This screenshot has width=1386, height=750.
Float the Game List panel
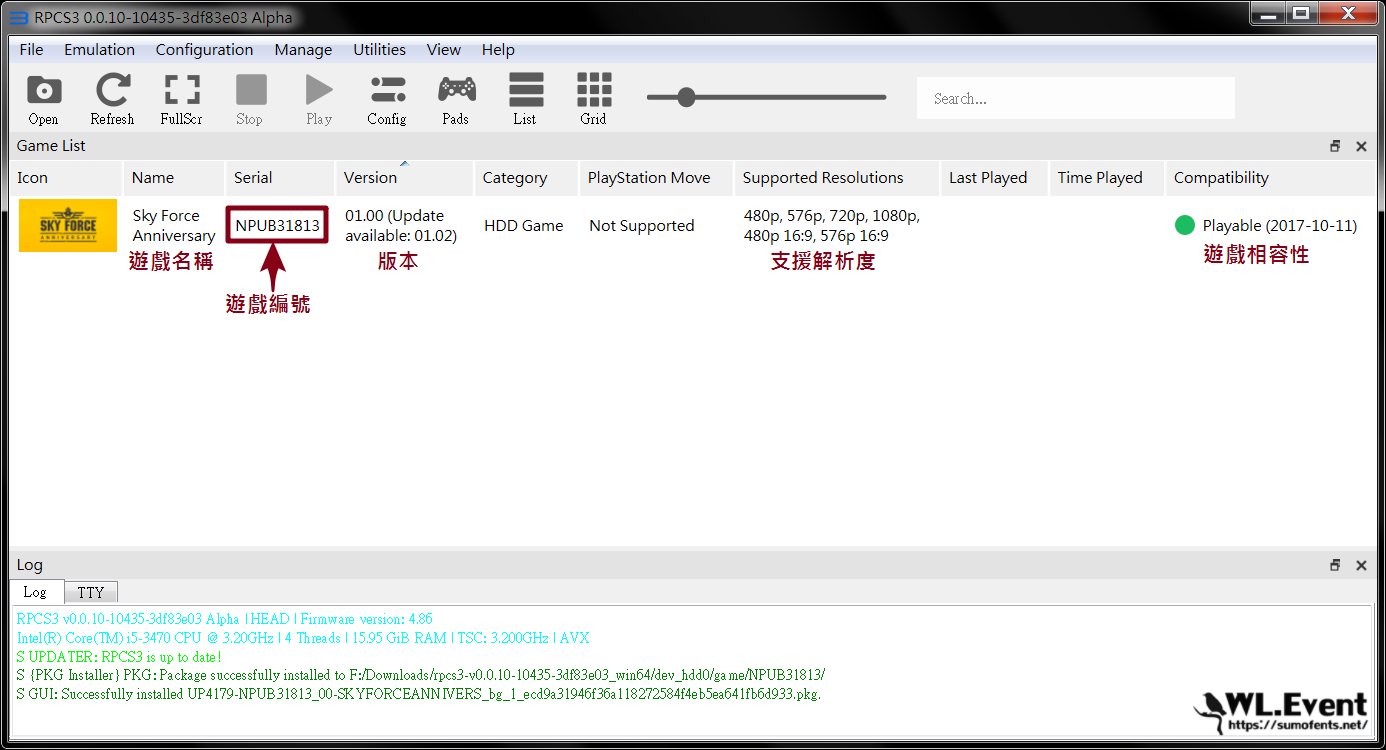(x=1335, y=146)
